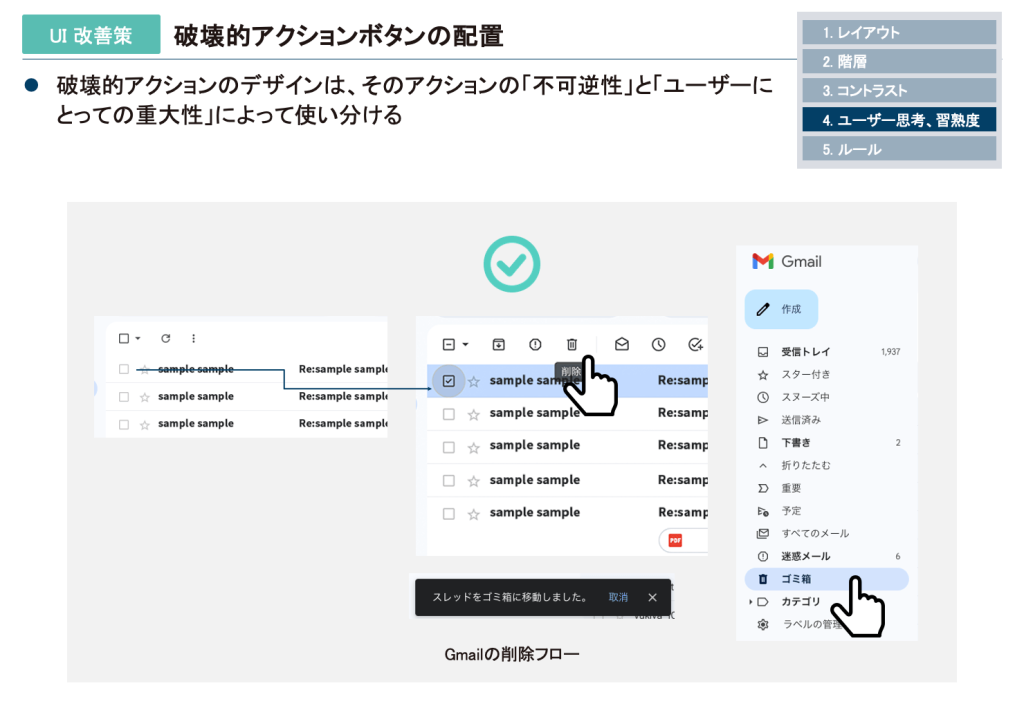Click the report spam exclamation icon in toolbar
This screenshot has height=708, width=1024.
tap(535, 344)
